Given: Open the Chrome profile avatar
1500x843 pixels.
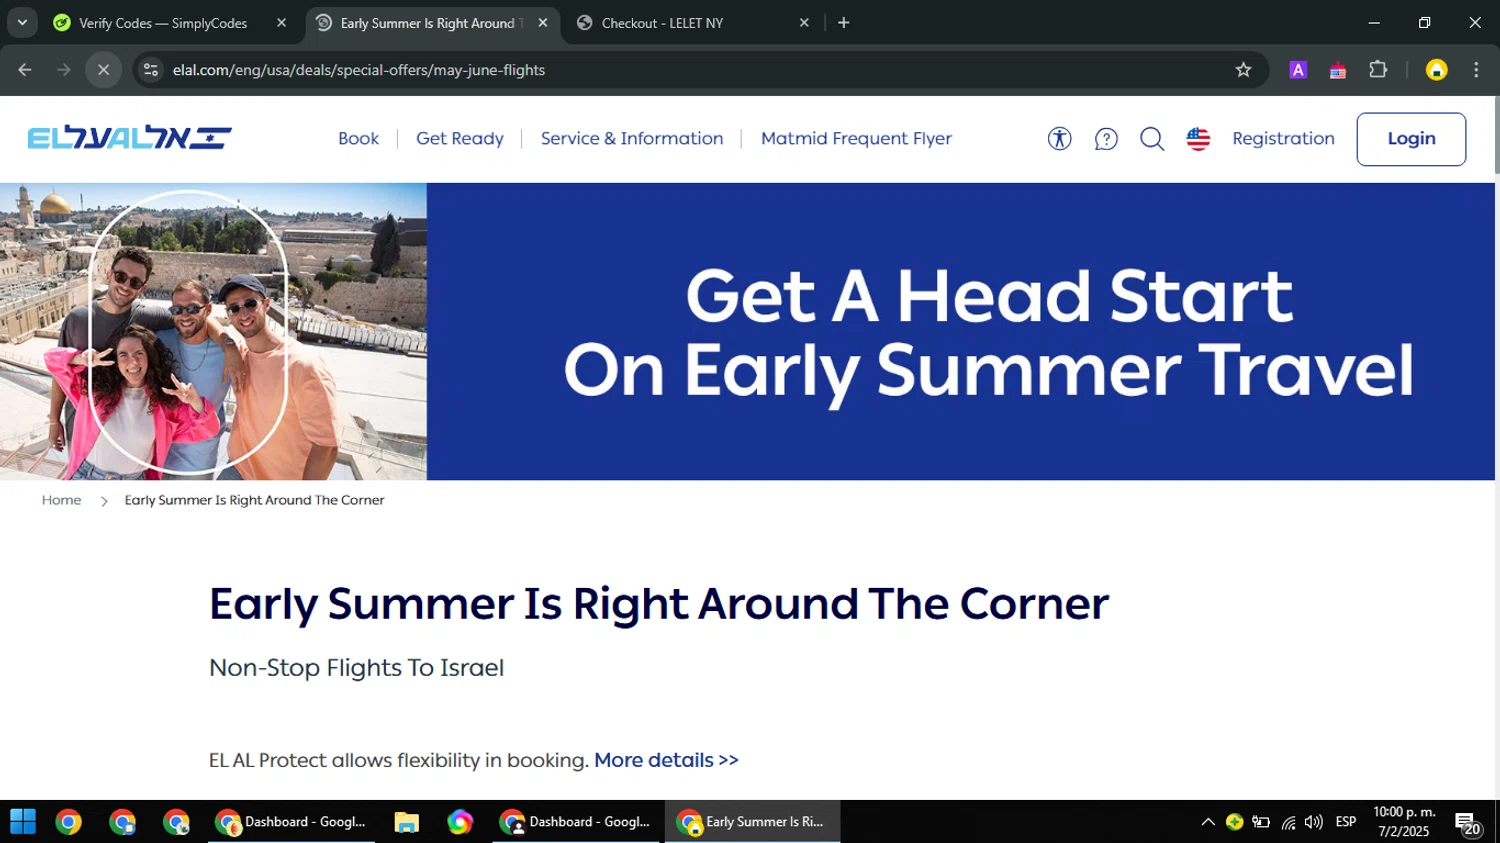Looking at the screenshot, I should (1436, 70).
